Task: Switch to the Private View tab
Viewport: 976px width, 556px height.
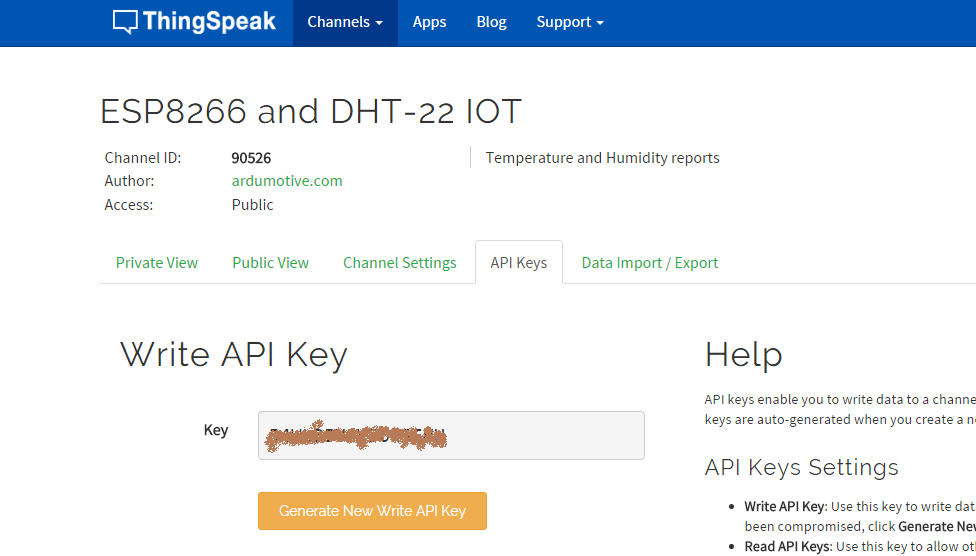Action: pos(157,263)
